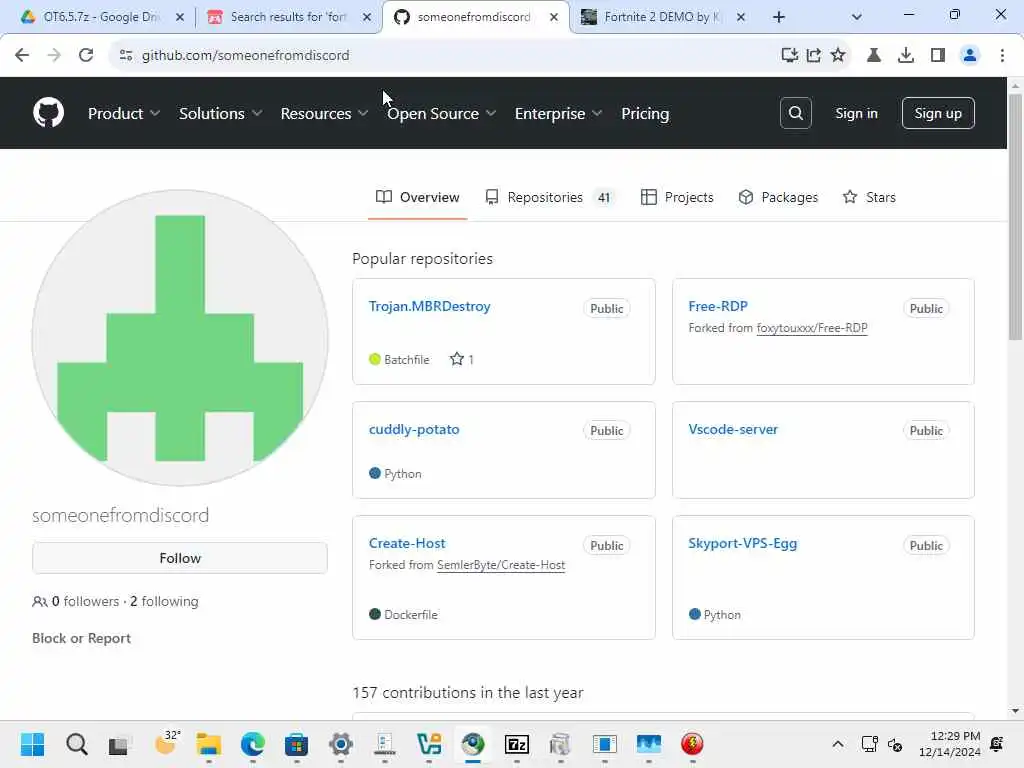The width and height of the screenshot is (1024, 768).
Task: Expand the Solutions menu
Action: tap(220, 114)
